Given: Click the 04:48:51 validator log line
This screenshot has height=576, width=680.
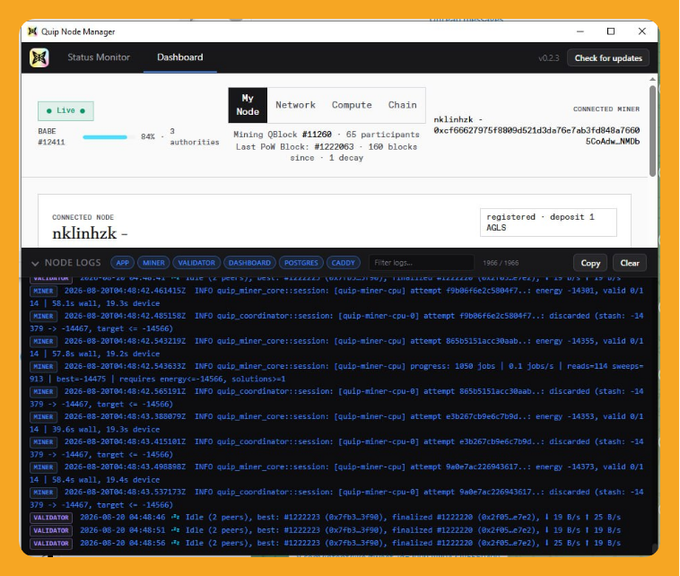Looking at the screenshot, I should 327,530.
